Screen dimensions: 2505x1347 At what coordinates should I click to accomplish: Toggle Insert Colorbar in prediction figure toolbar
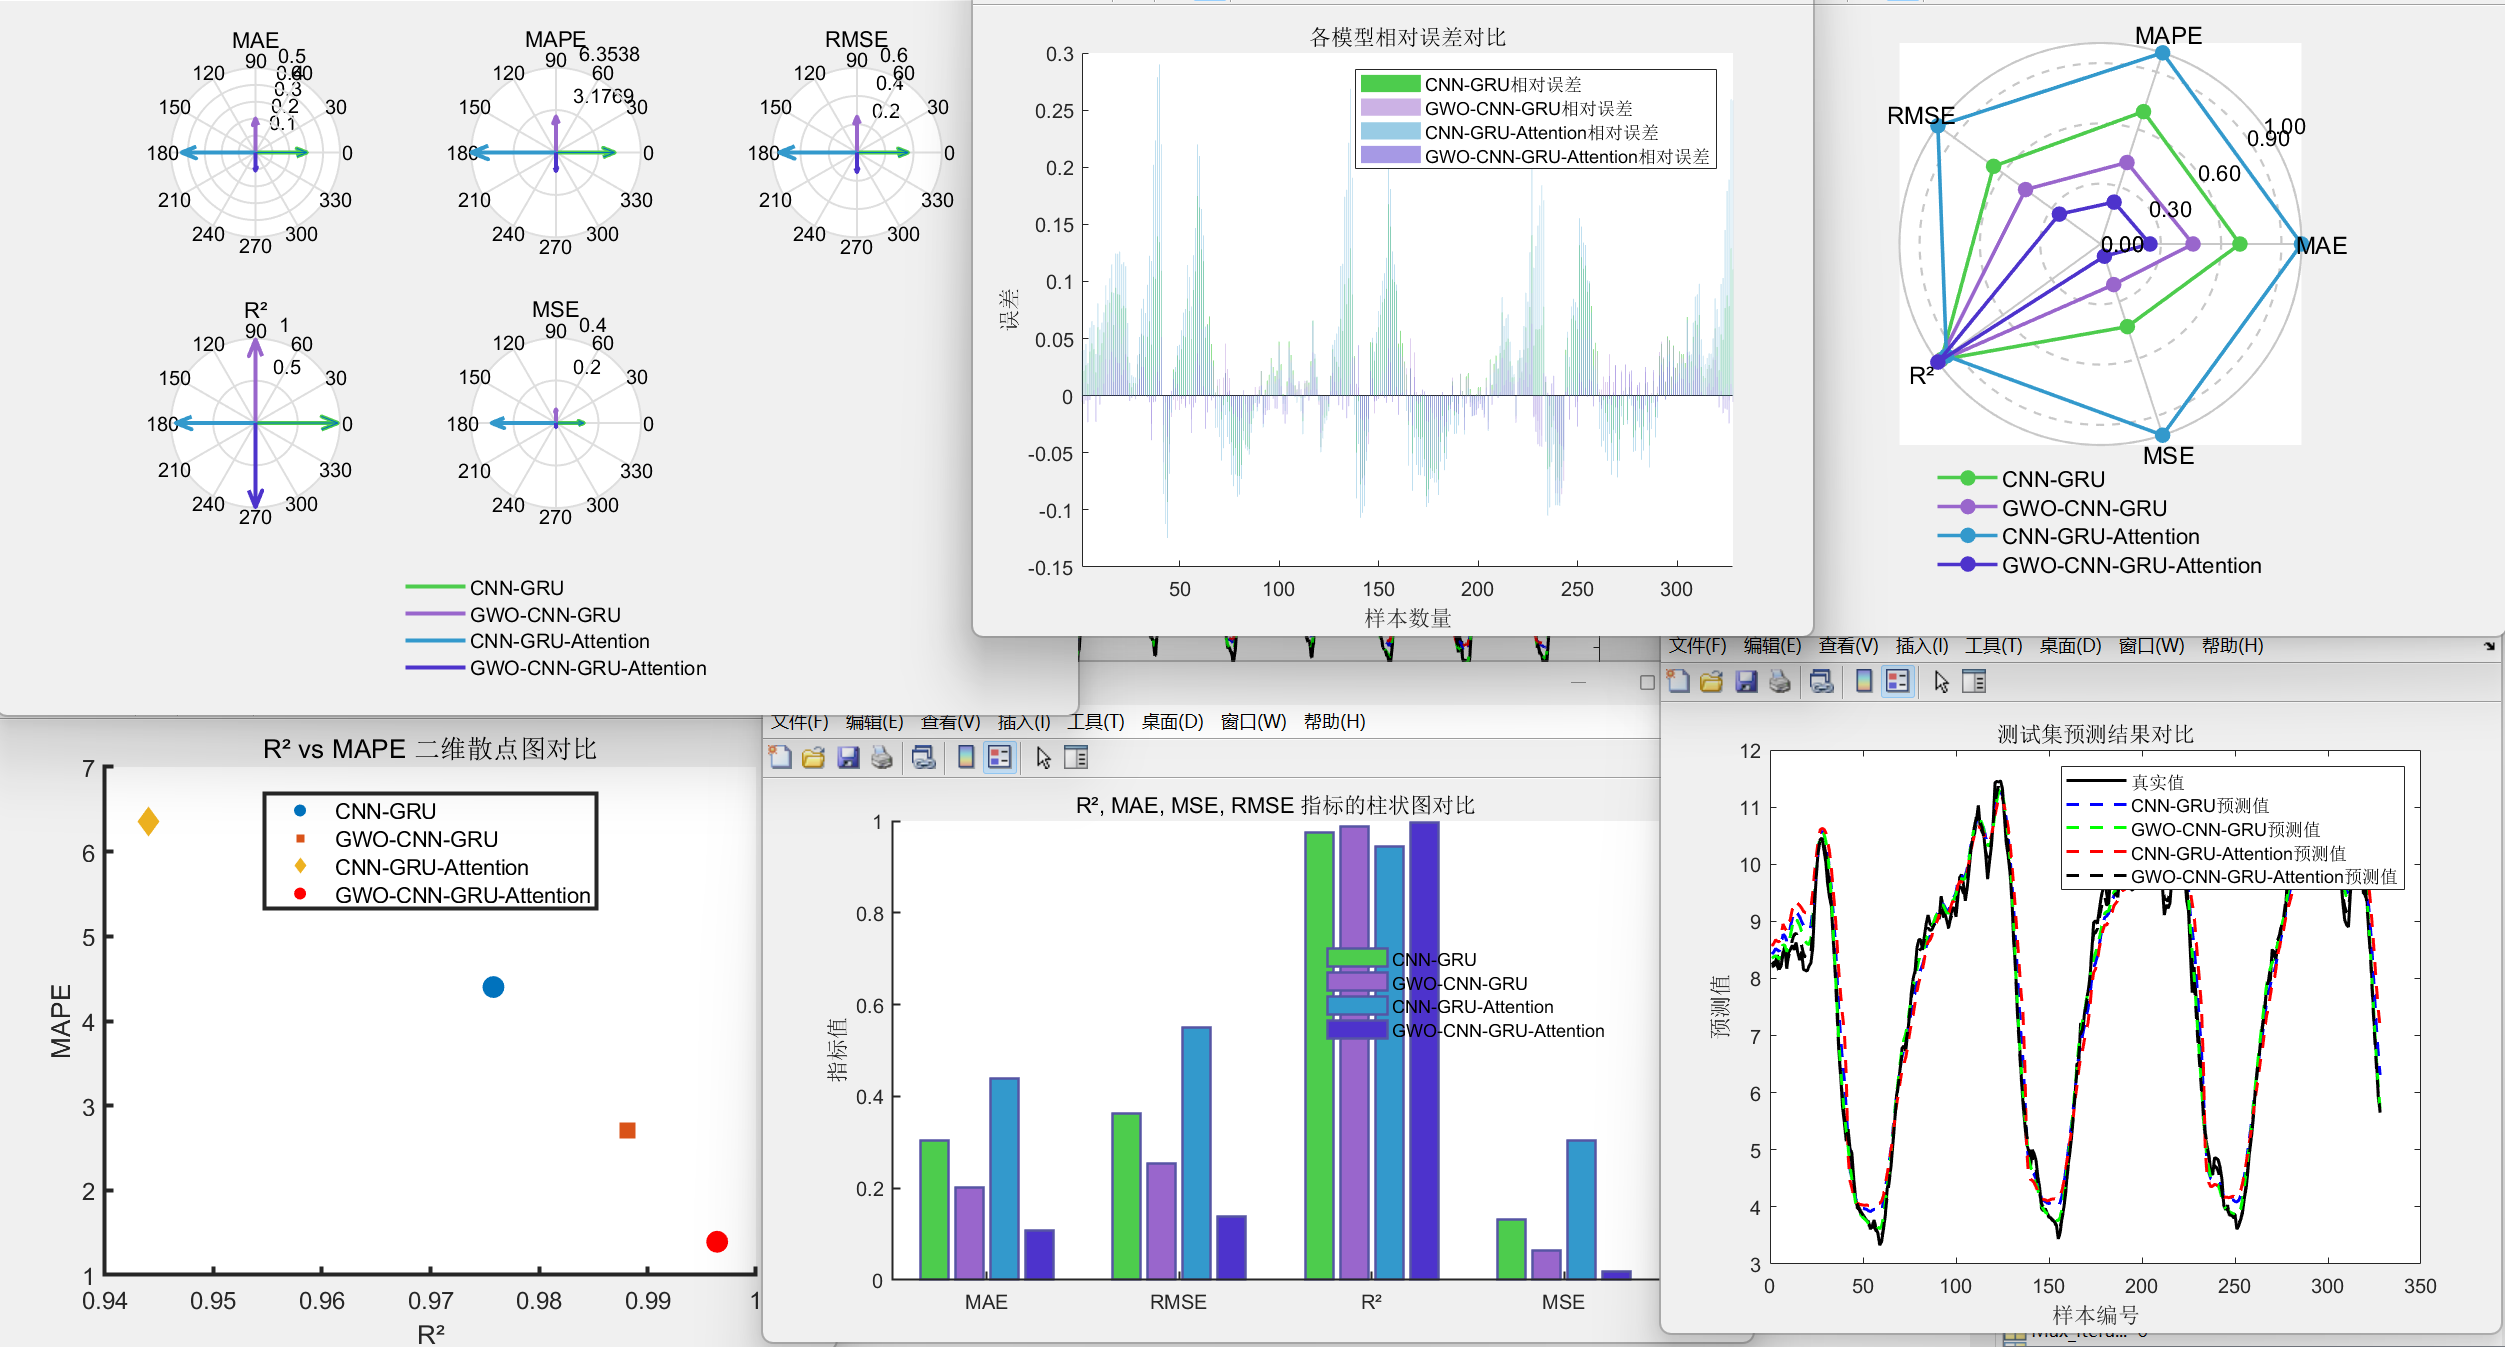1863,682
